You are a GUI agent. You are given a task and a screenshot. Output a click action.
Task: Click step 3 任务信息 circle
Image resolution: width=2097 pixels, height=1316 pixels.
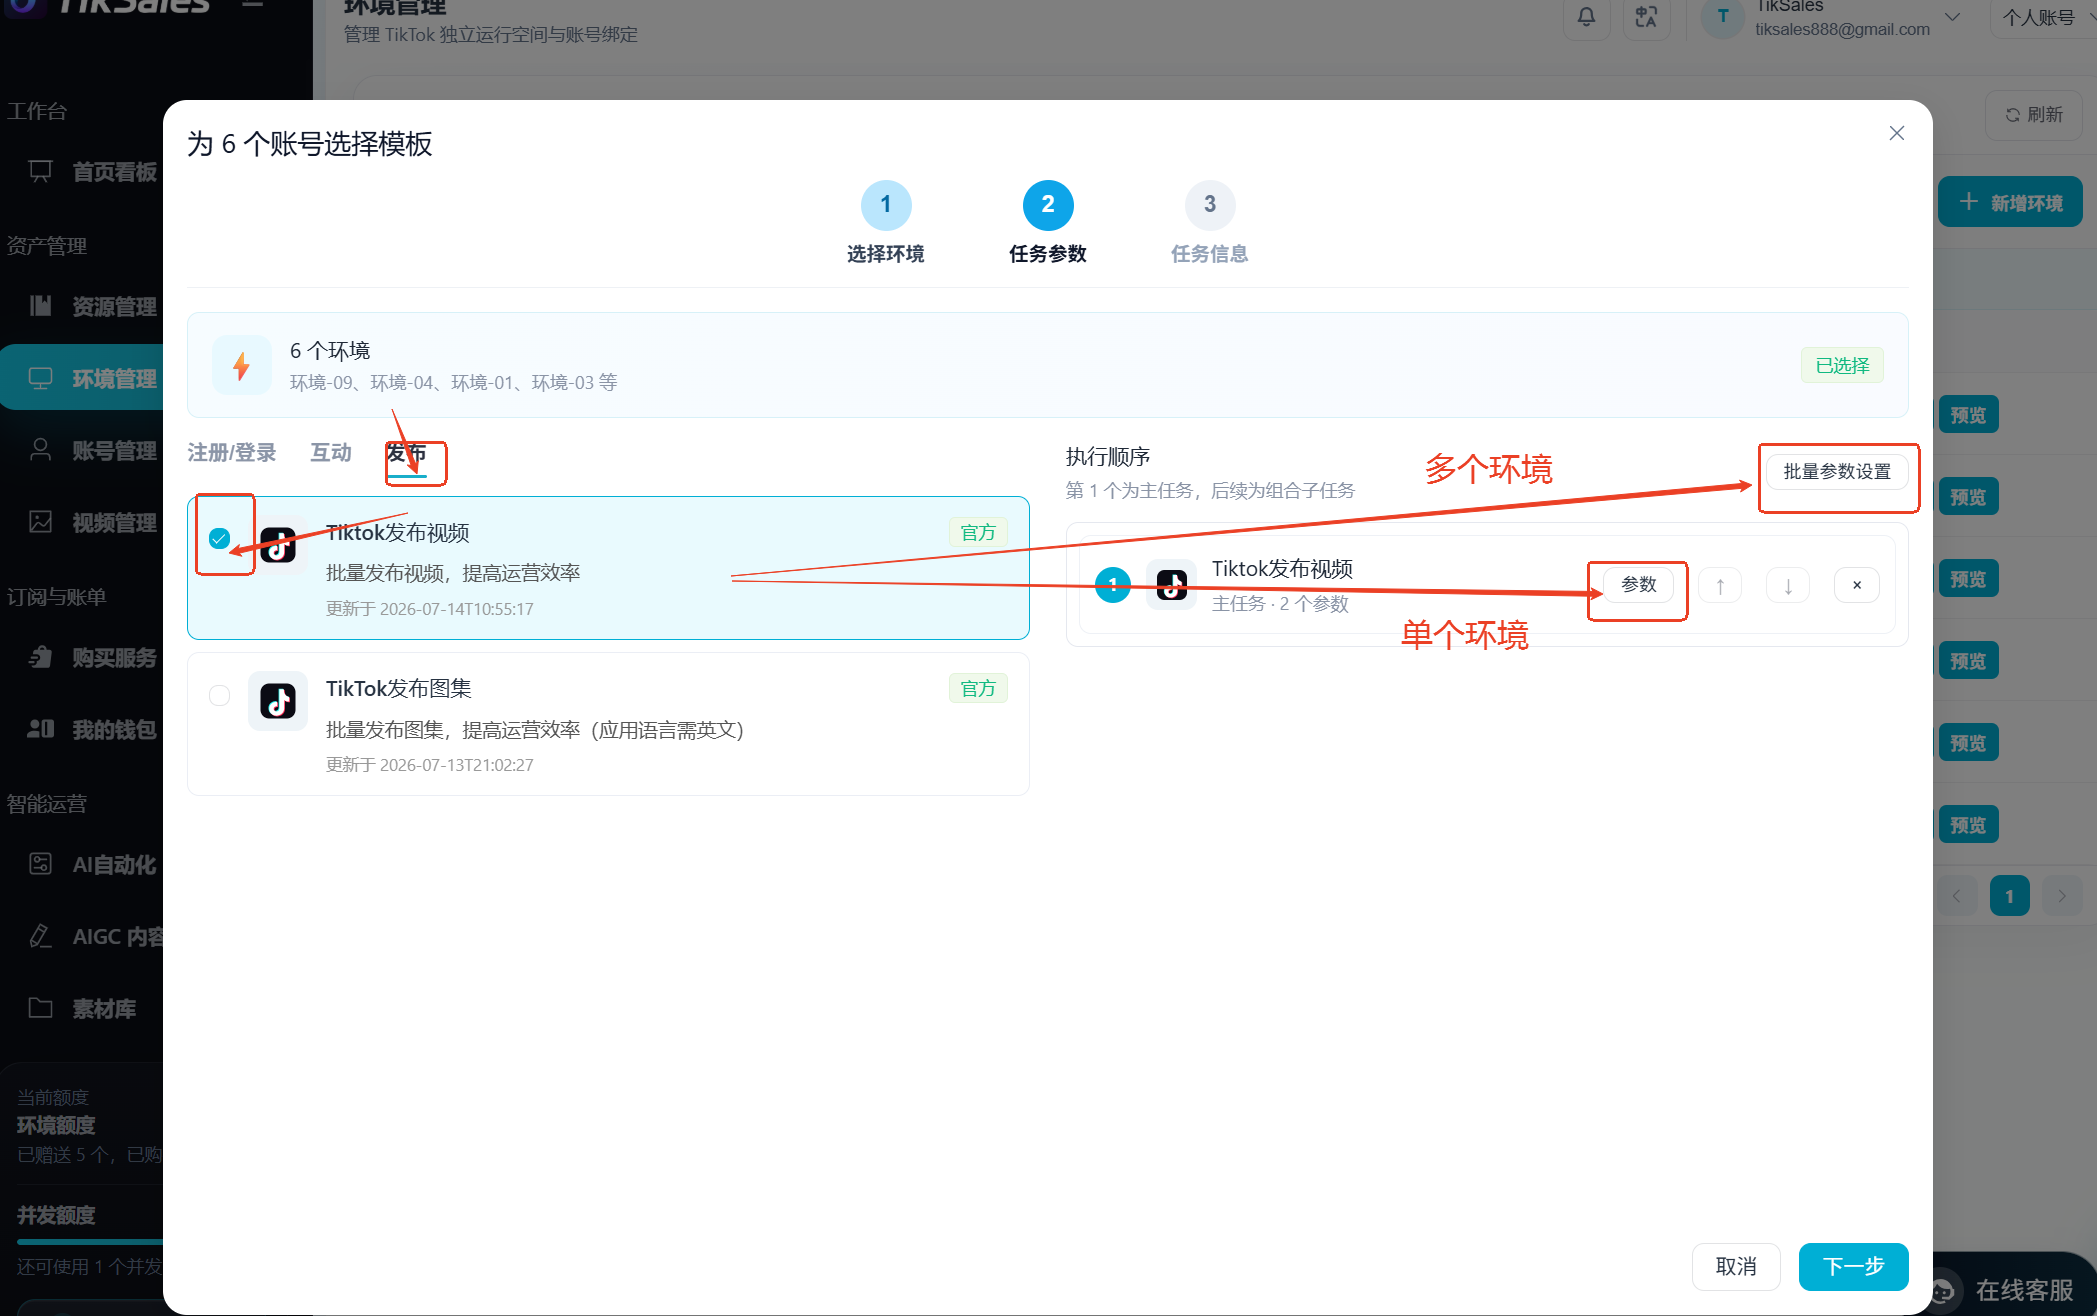1210,205
